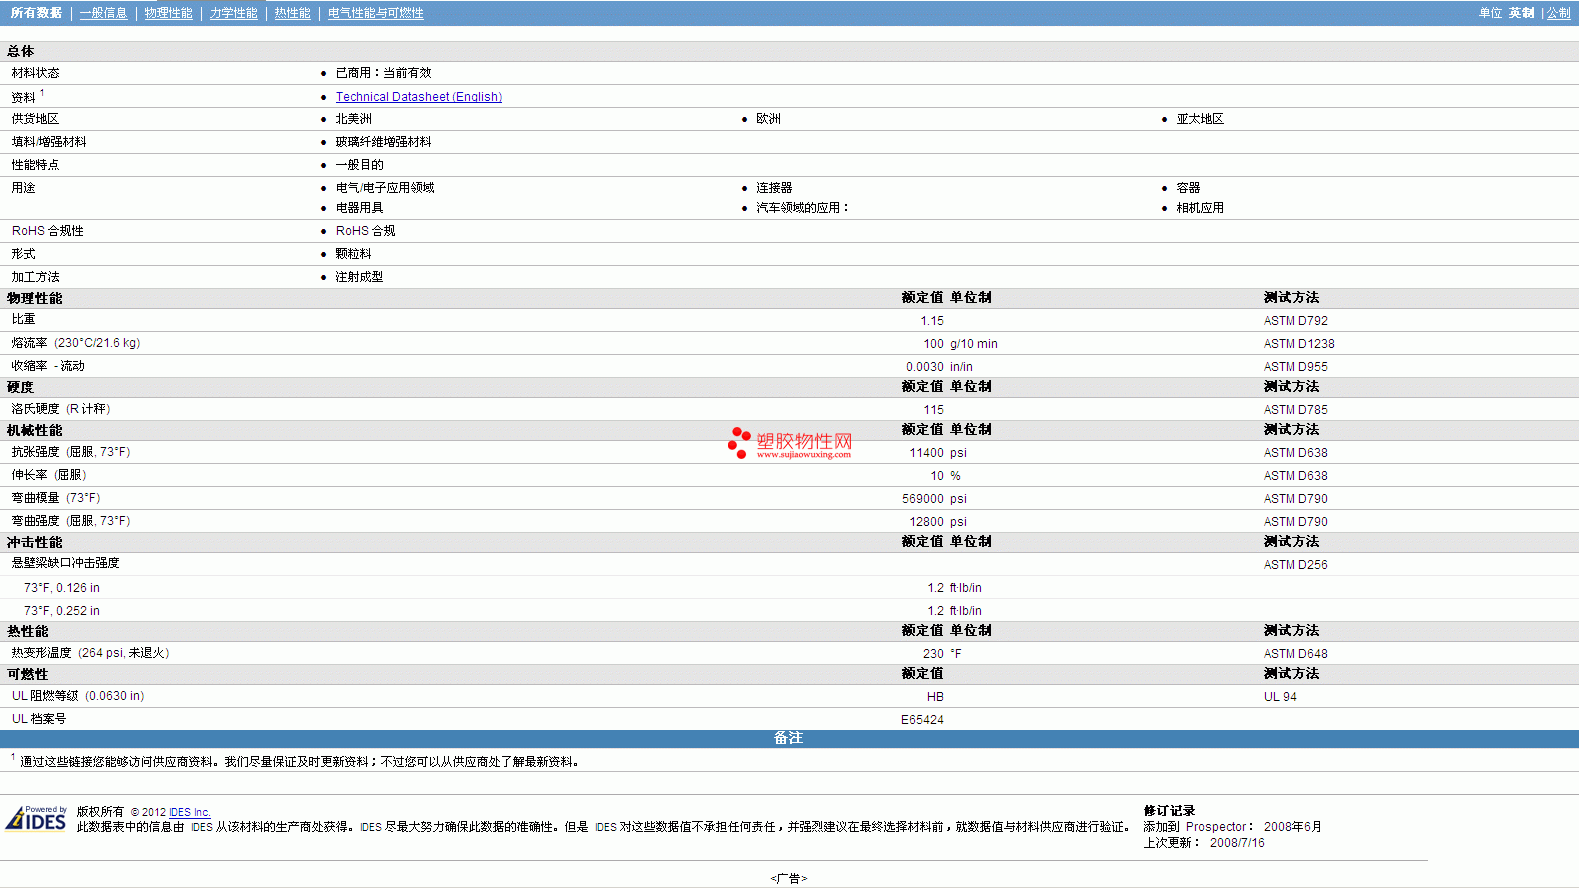The image size is (1579, 888).
Task: Click the <广告> placeholder text
Action: (x=789, y=879)
